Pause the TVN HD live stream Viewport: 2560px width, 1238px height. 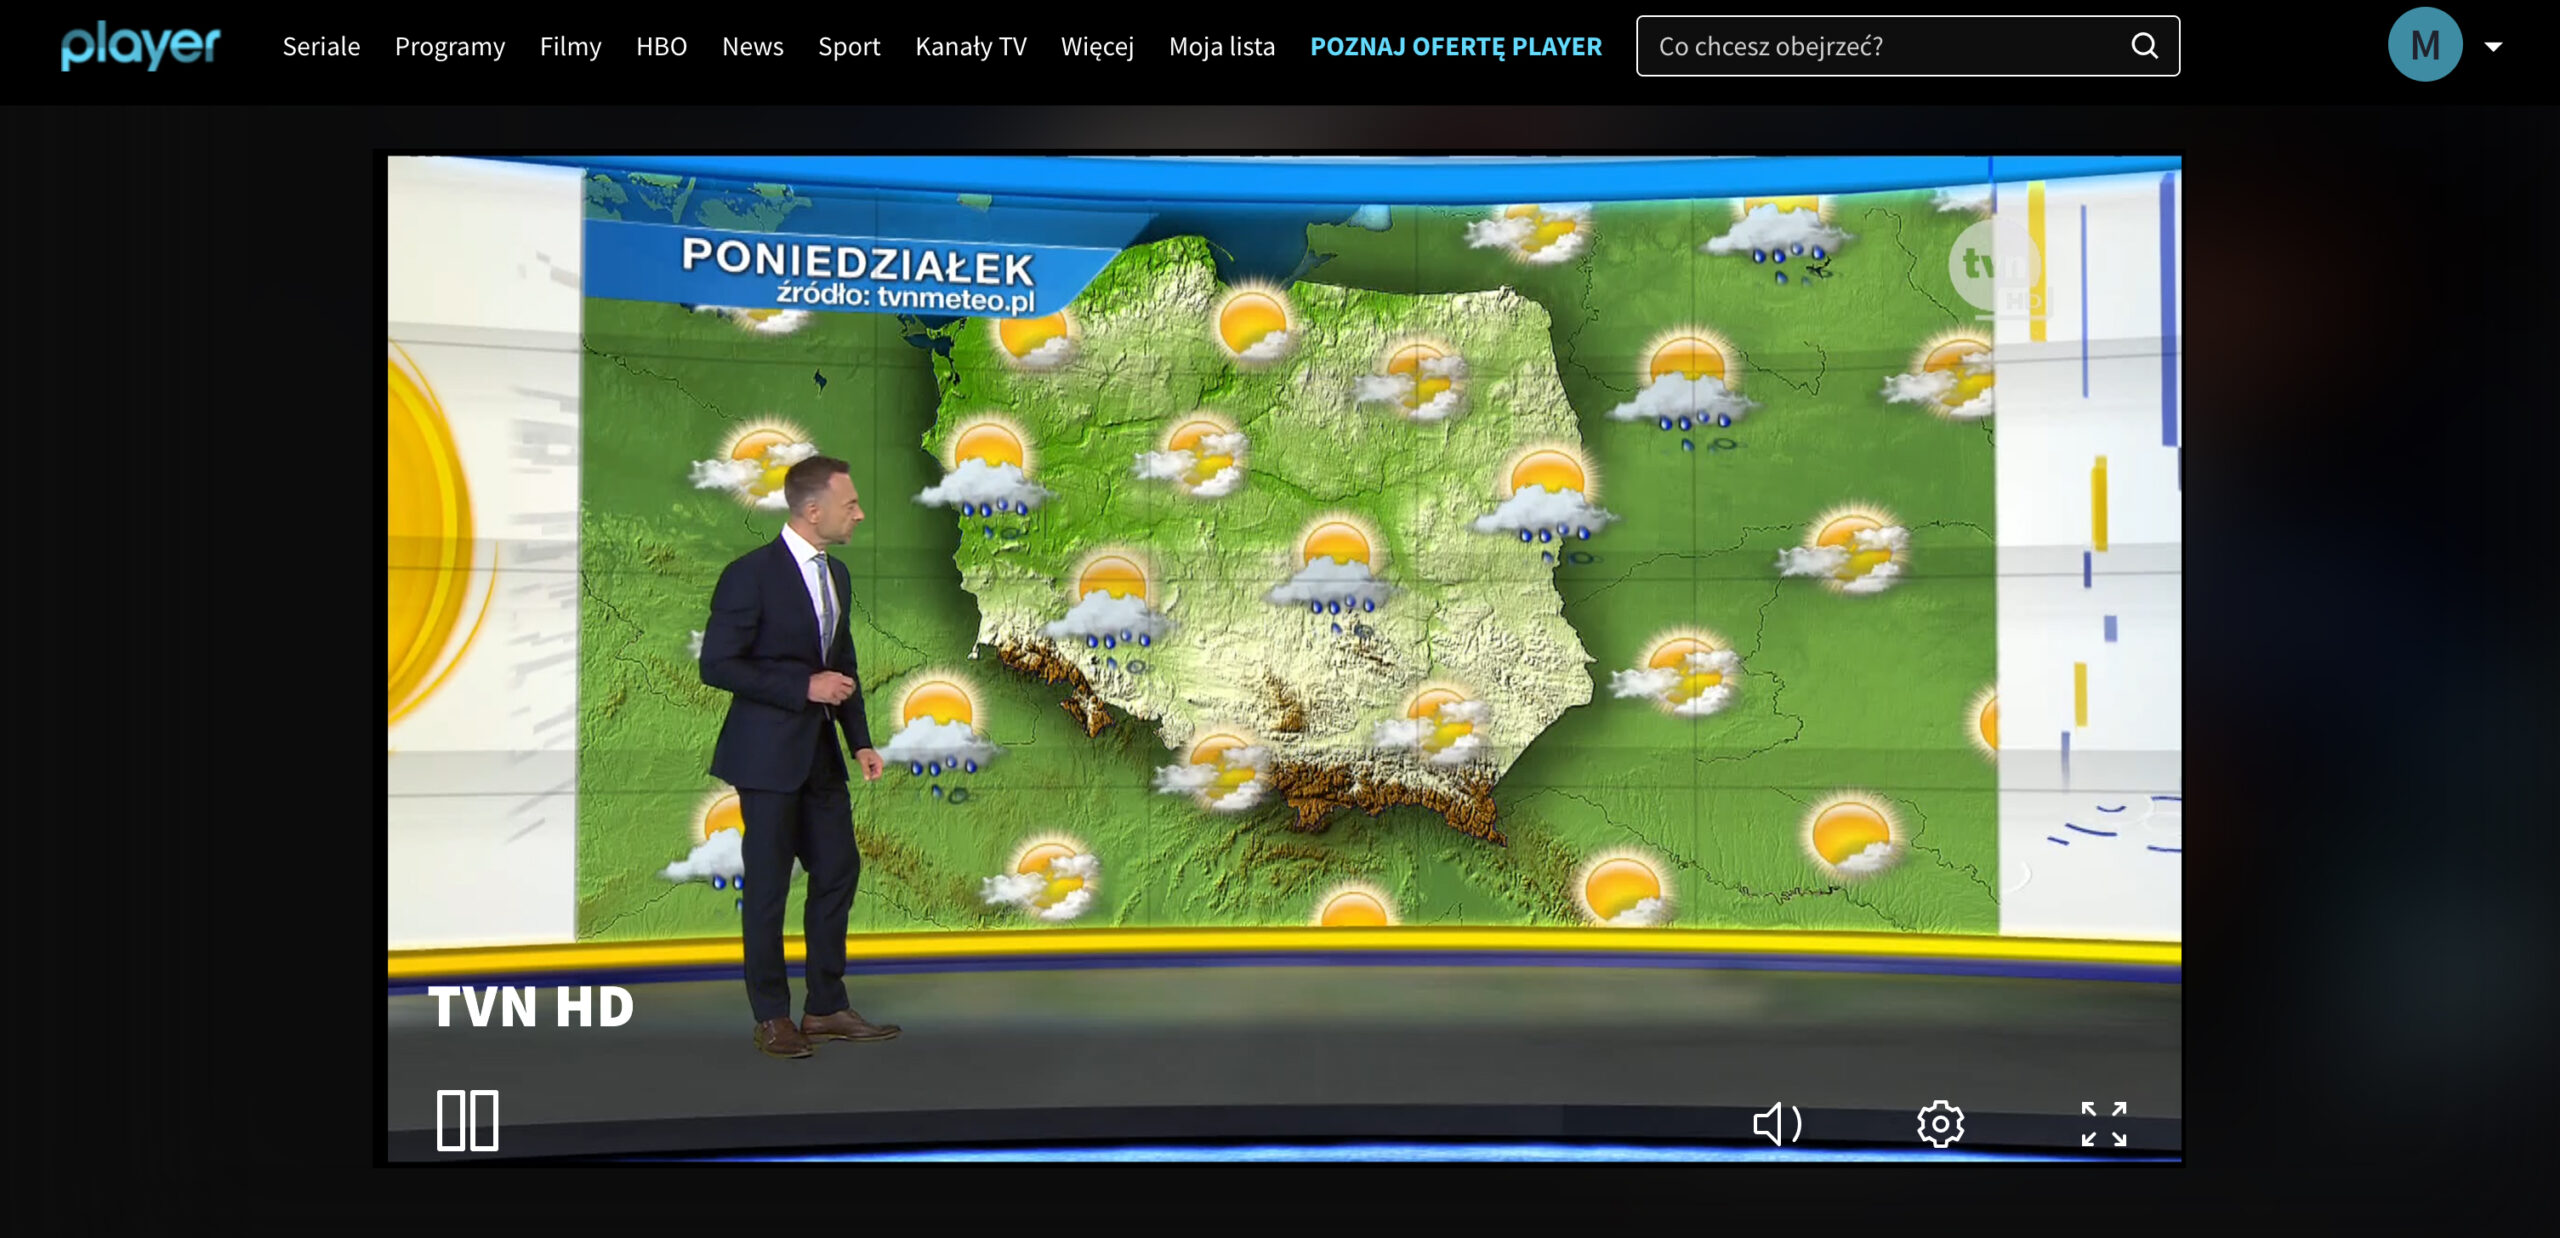(x=467, y=1120)
